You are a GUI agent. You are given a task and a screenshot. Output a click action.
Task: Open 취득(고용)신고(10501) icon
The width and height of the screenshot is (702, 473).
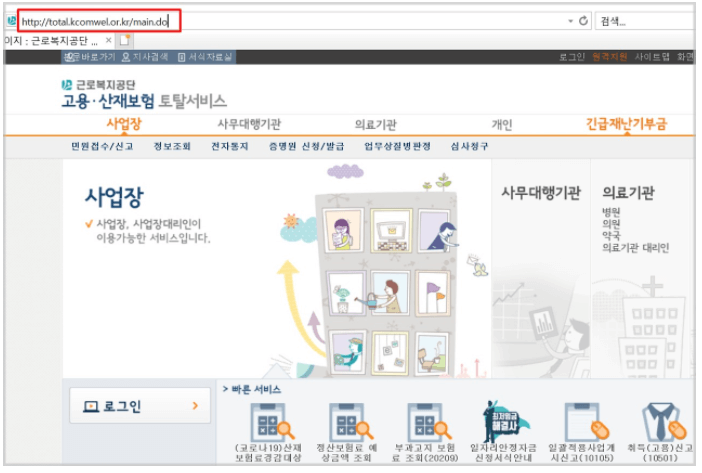click(x=660, y=432)
